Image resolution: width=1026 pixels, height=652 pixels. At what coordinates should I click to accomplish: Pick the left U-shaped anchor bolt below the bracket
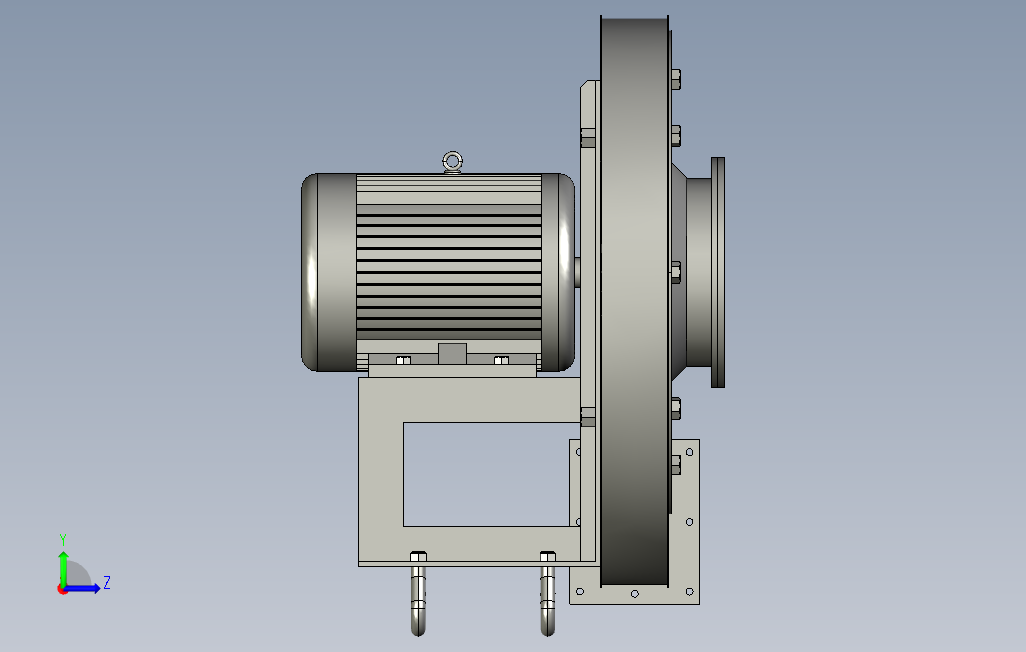(418, 594)
